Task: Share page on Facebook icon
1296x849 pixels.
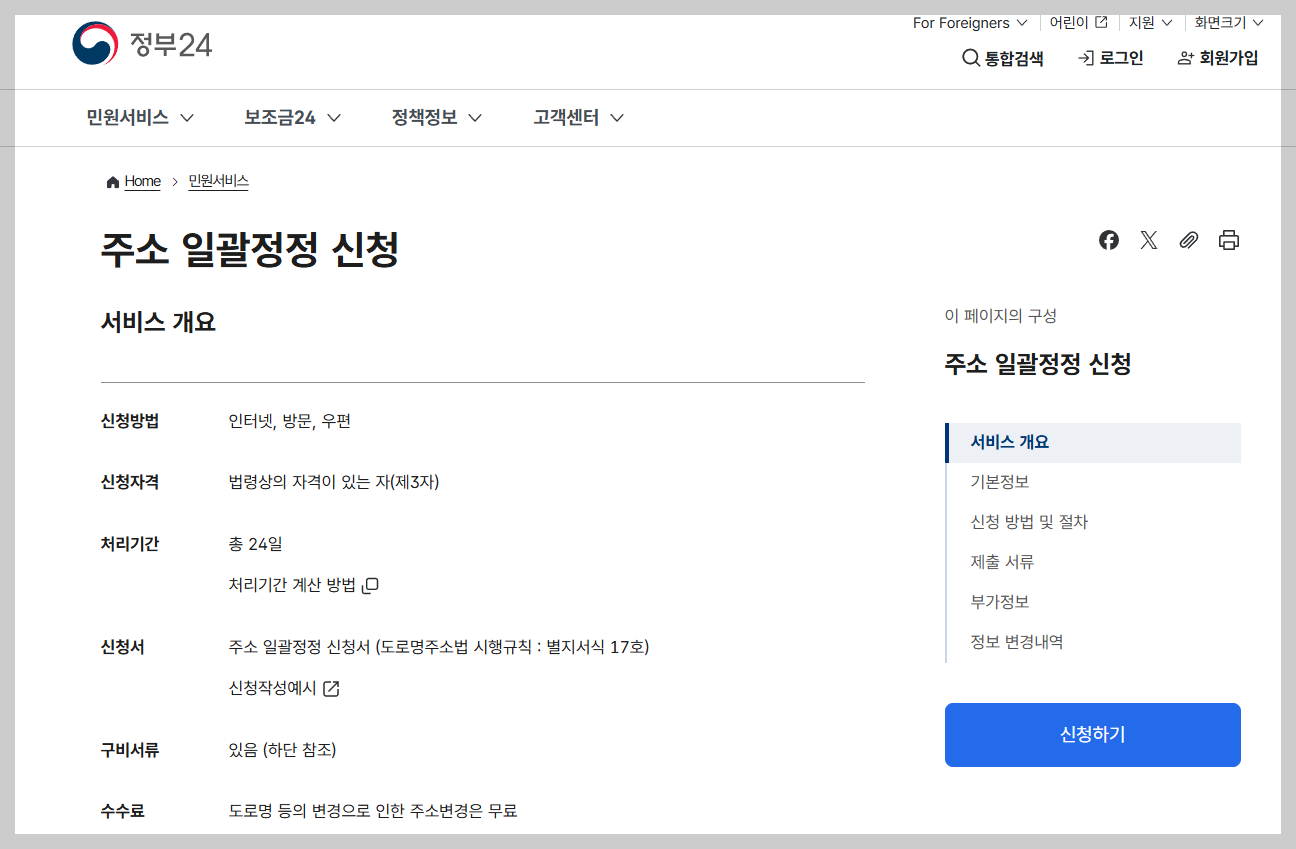Action: point(1109,240)
